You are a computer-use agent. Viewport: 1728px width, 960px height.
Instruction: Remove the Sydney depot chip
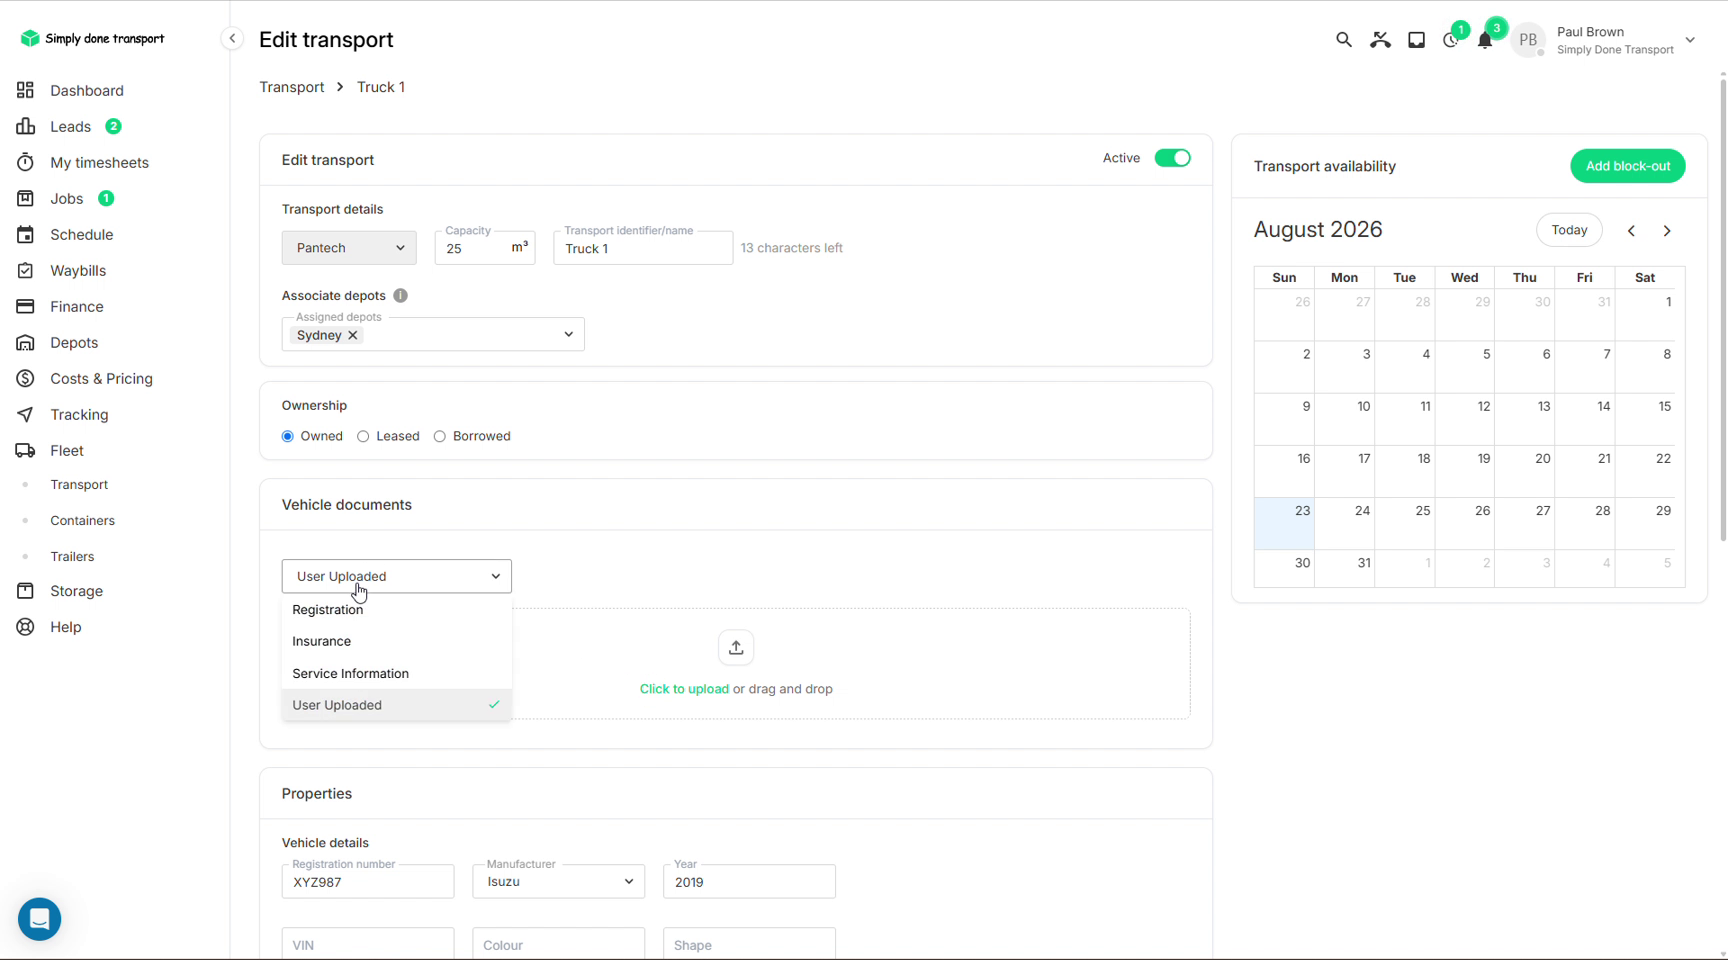click(x=353, y=335)
